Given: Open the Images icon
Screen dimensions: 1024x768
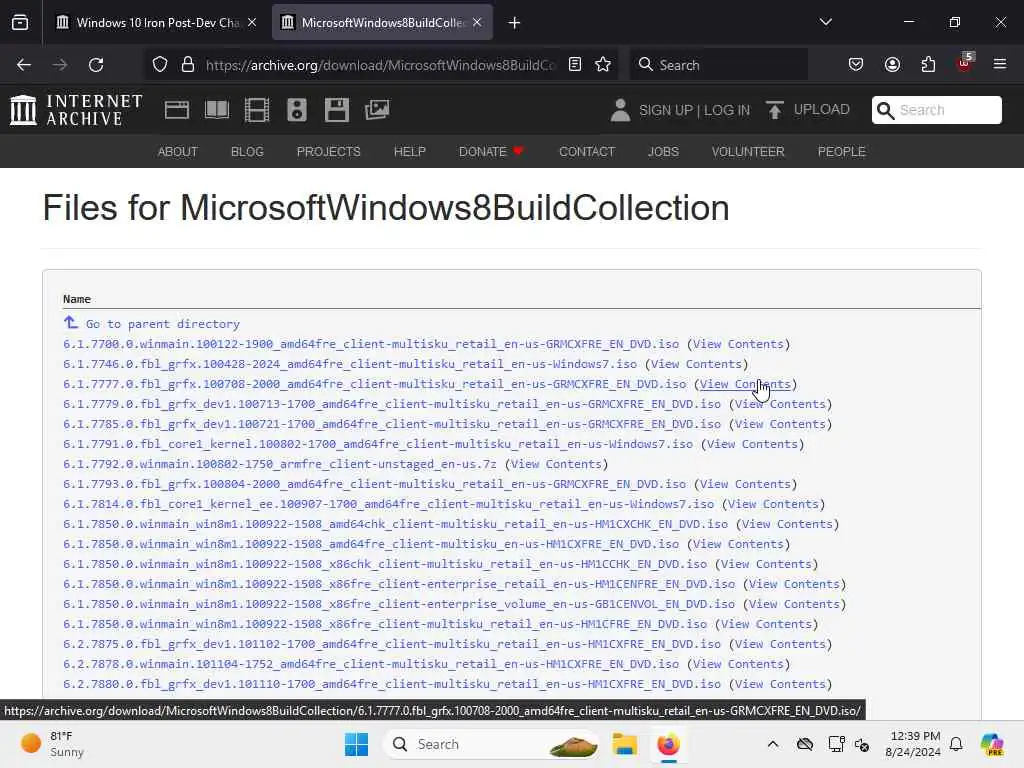Looking at the screenshot, I should pyautogui.click(x=377, y=110).
